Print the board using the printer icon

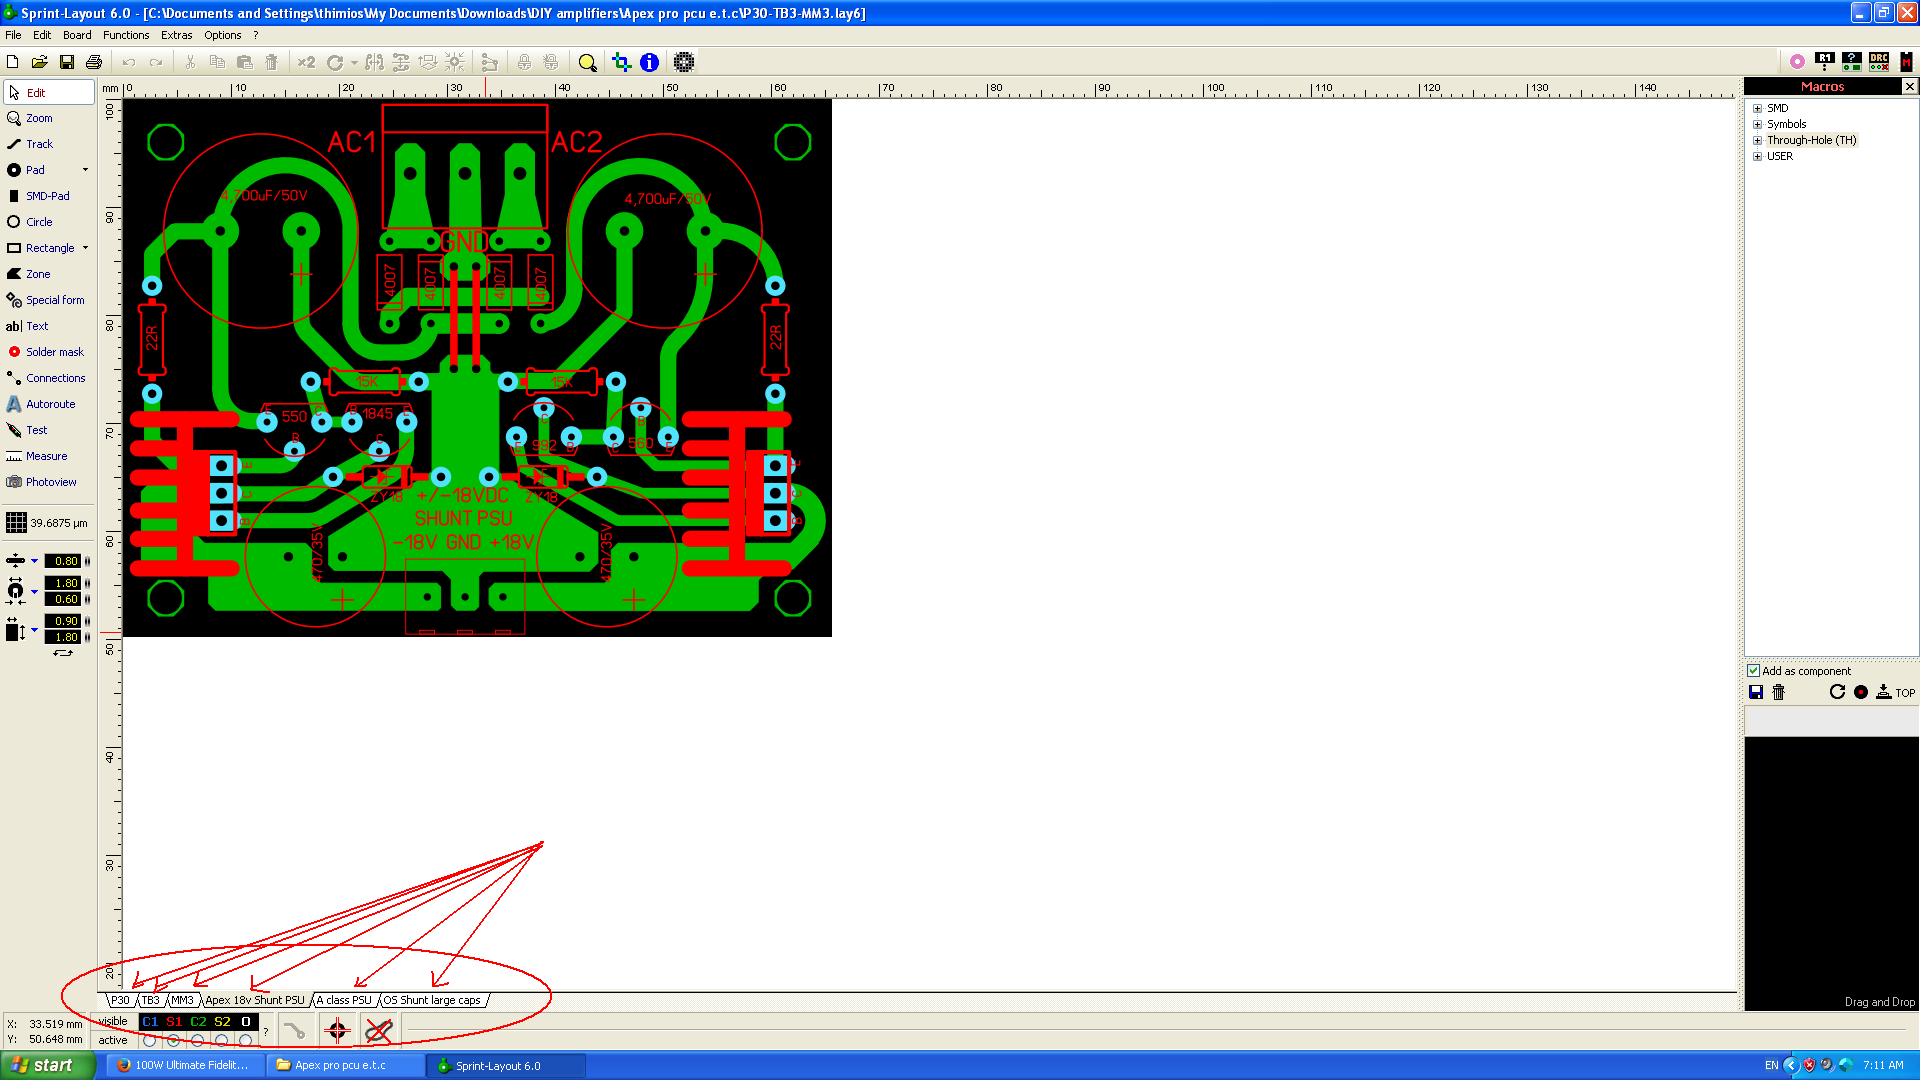[x=94, y=62]
